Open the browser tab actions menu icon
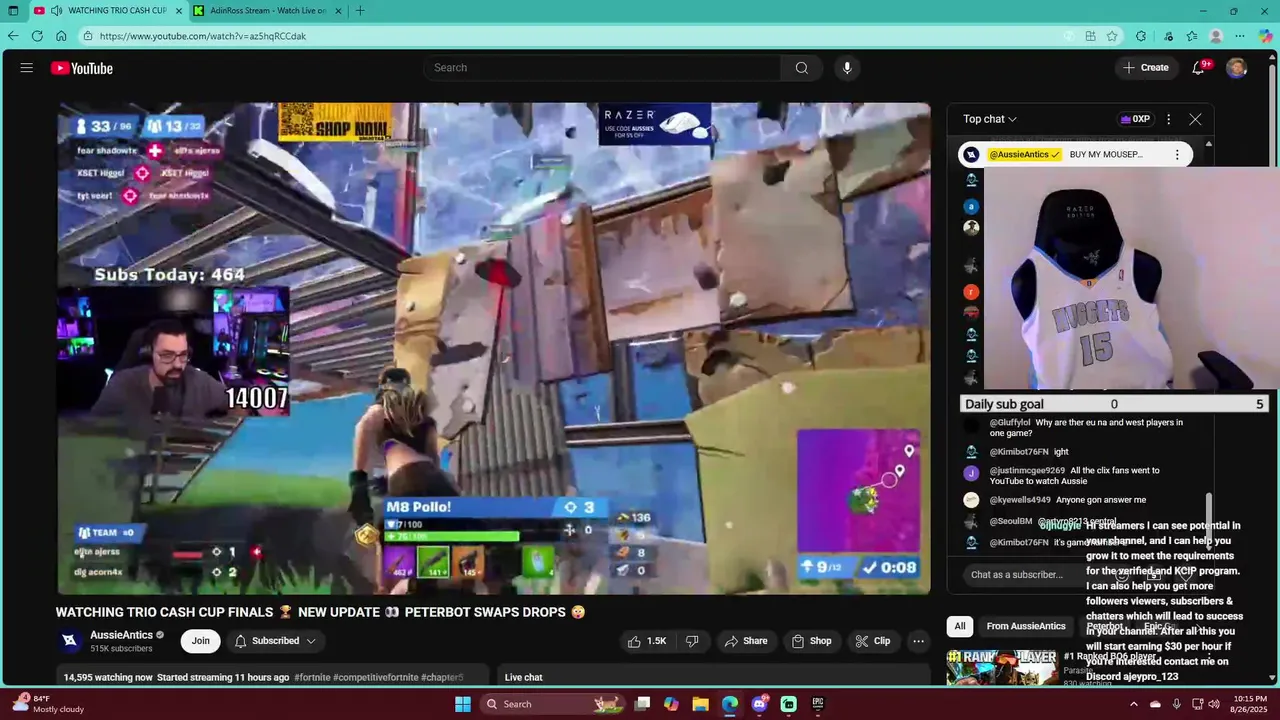The width and height of the screenshot is (1280, 720). (x=13, y=11)
